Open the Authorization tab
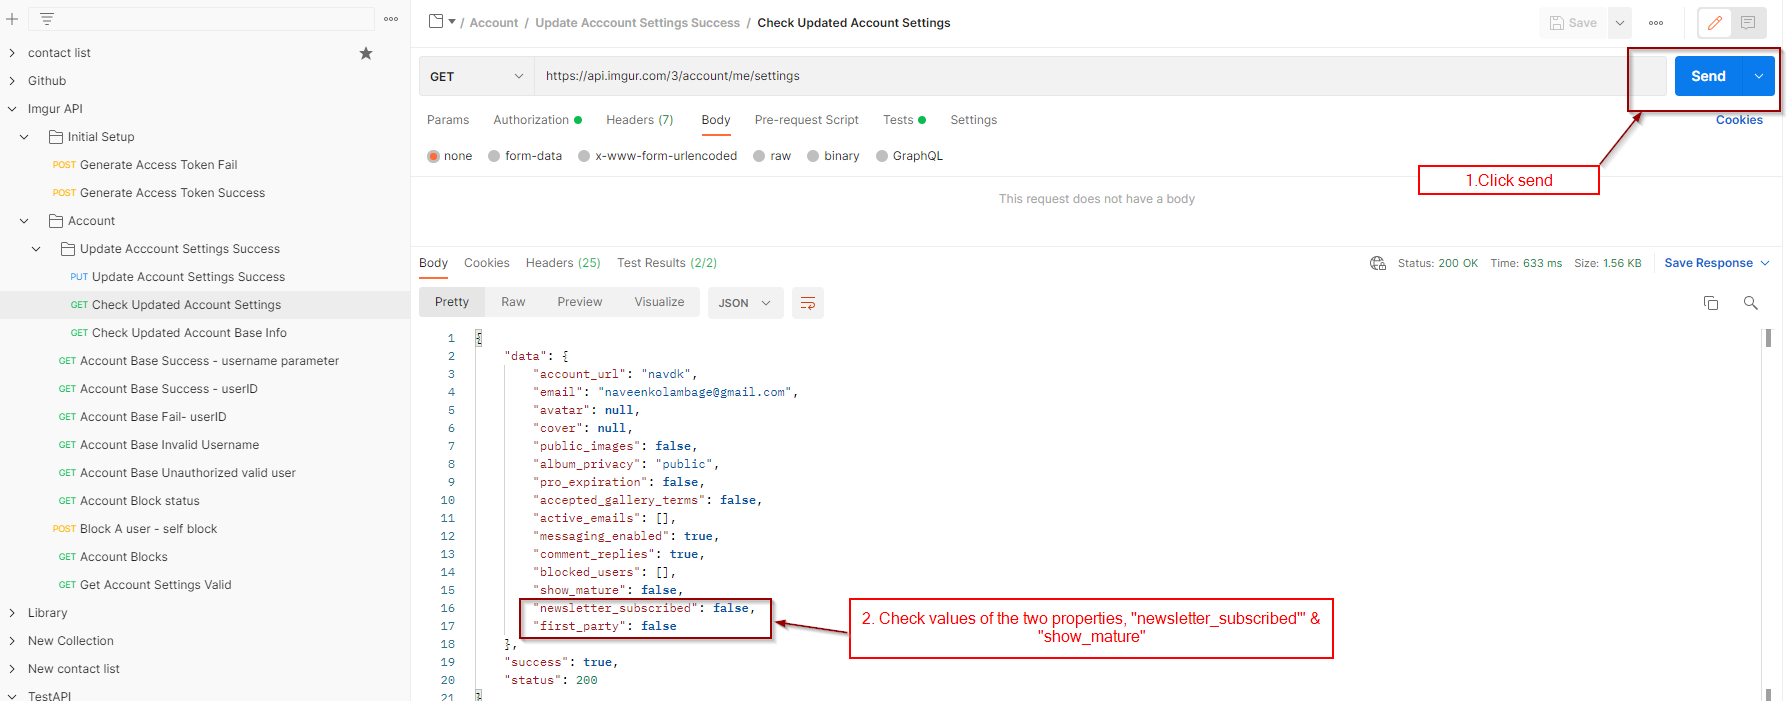The image size is (1787, 701). tap(537, 120)
